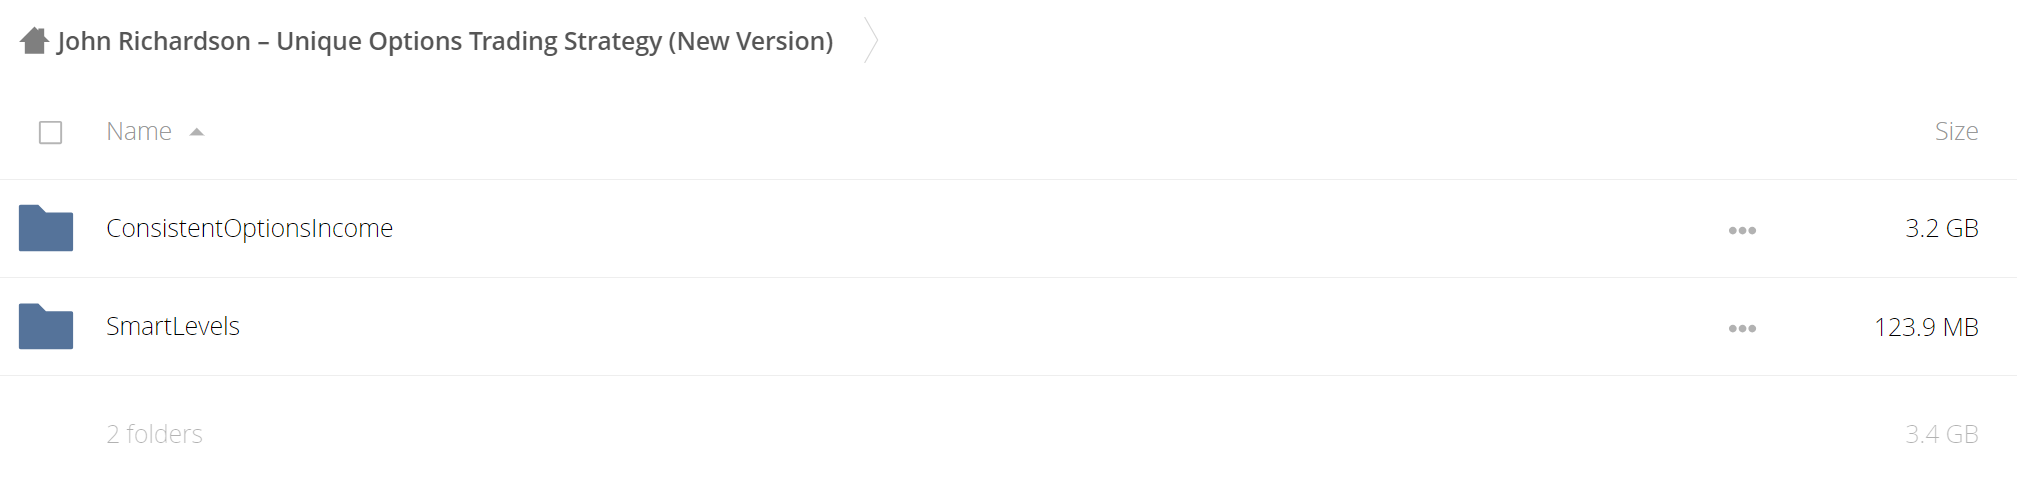The width and height of the screenshot is (2017, 479).
Task: Select the 3.2 GB size cell
Action: coord(1942,228)
